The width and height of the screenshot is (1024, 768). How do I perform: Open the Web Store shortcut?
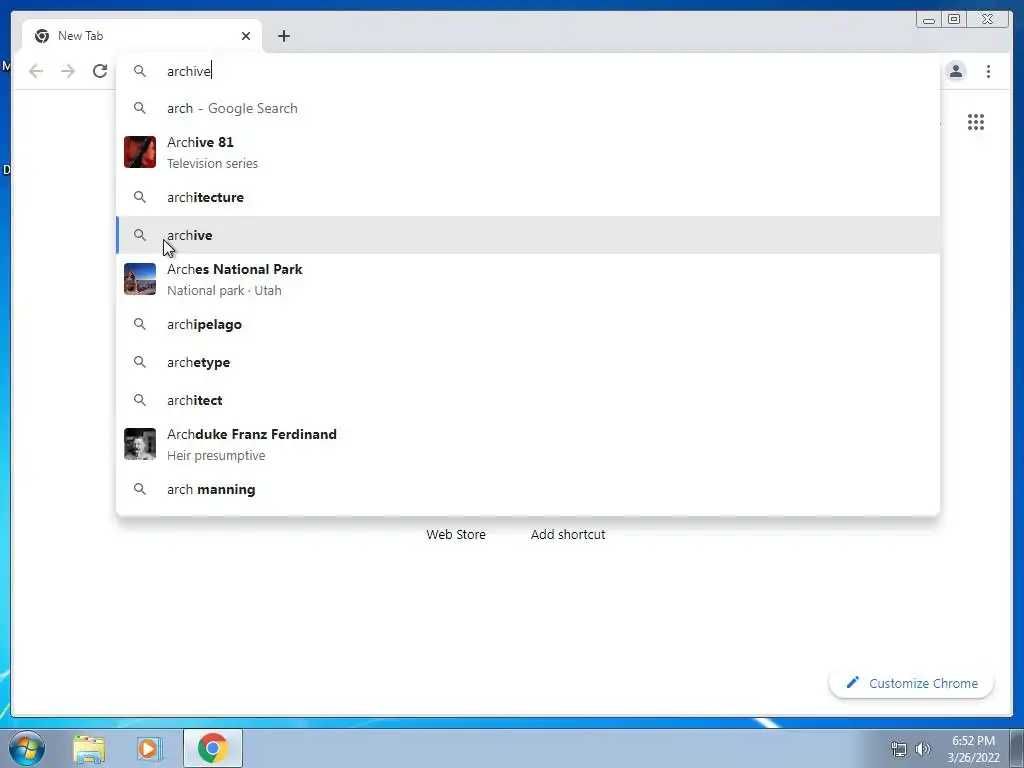click(456, 534)
